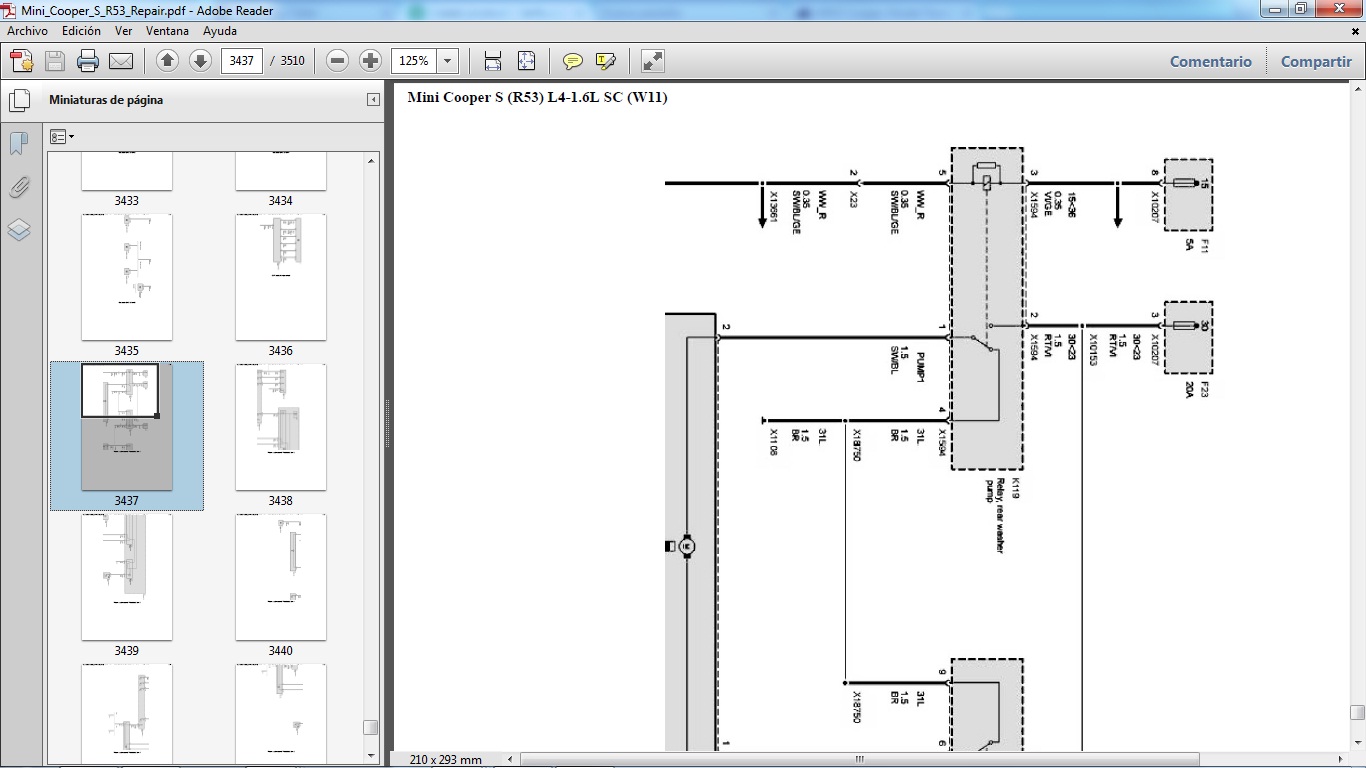Select the page 3436 thumbnail
The image size is (1366, 768).
click(281, 277)
